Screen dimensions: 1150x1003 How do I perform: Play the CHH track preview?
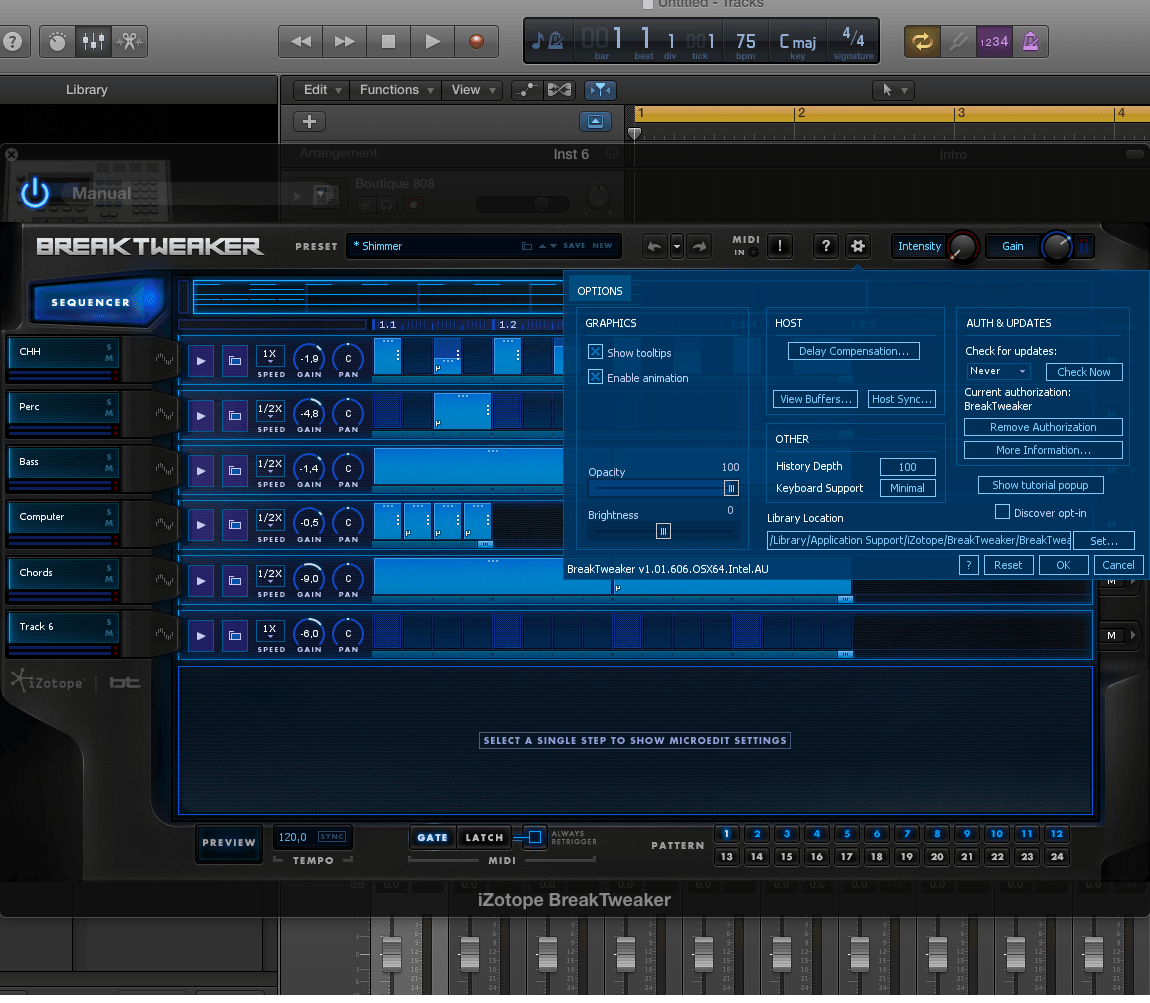(200, 361)
